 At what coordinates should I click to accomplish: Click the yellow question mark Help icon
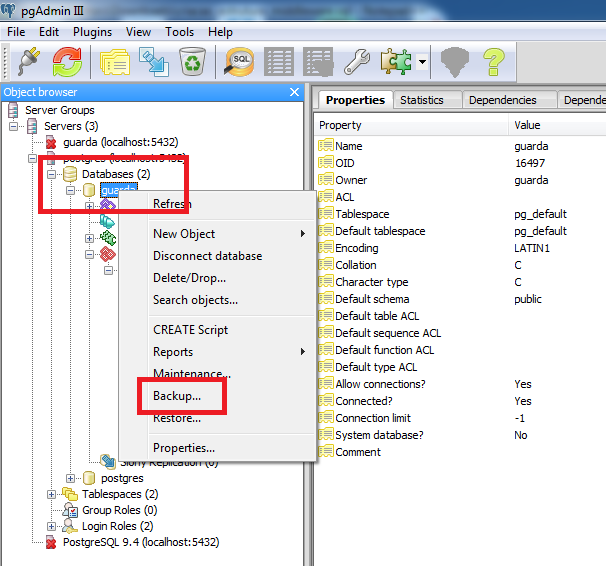494,62
